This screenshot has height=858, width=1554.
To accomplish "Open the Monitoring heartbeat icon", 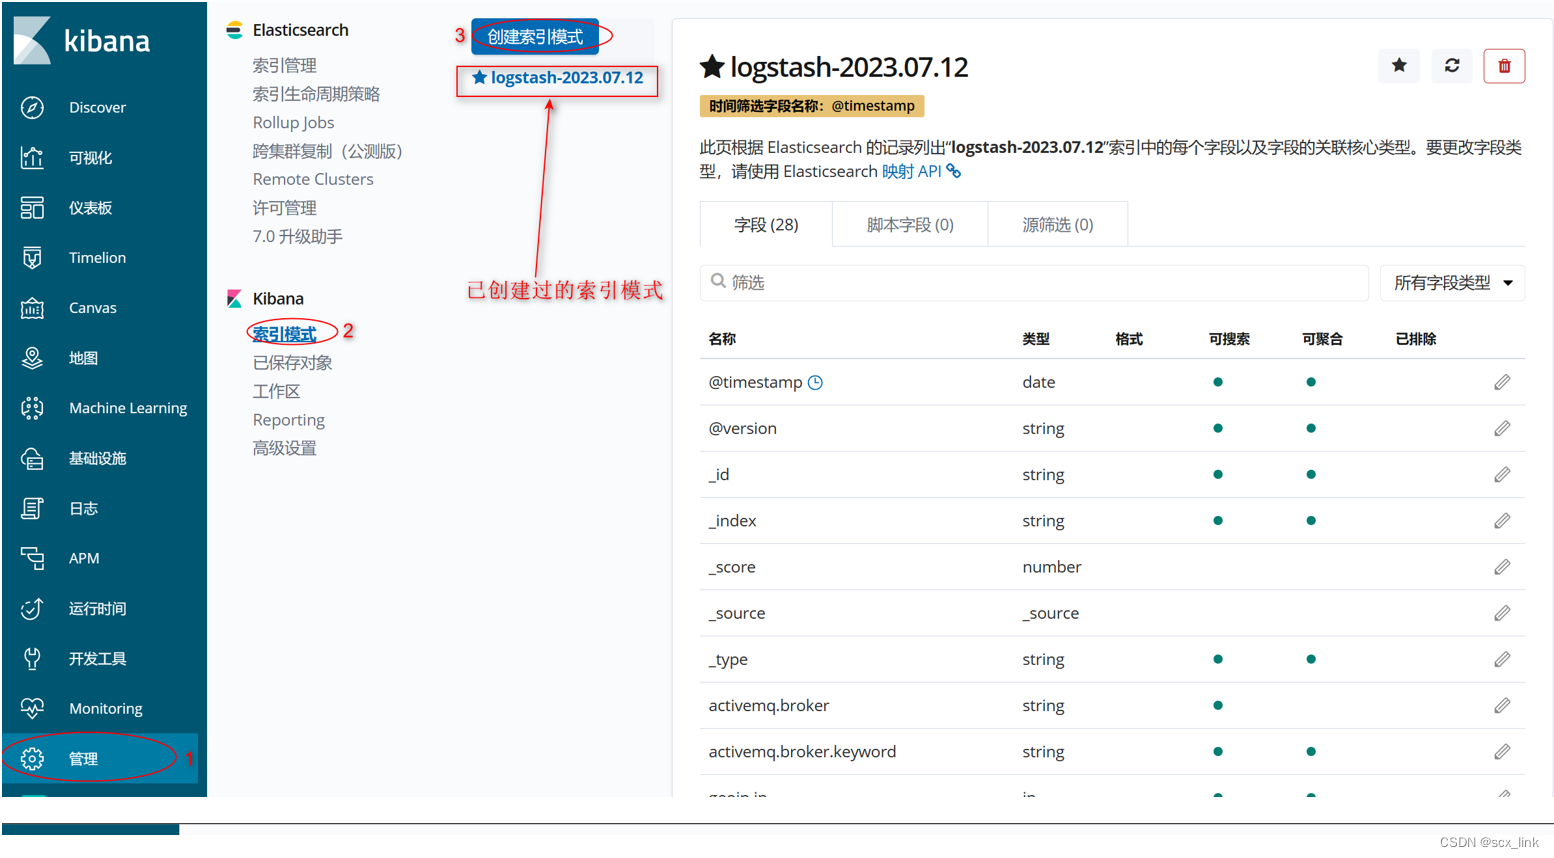I will click(x=32, y=708).
